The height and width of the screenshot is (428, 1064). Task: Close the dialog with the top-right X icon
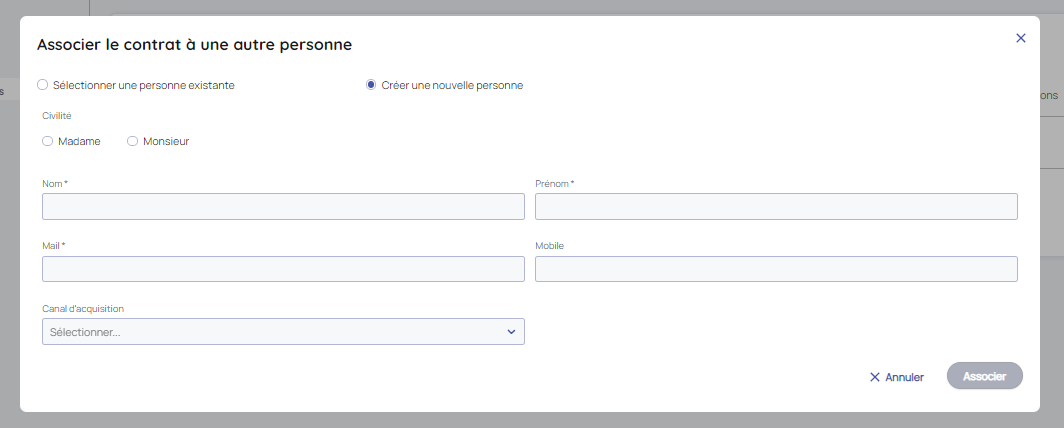point(1021,38)
